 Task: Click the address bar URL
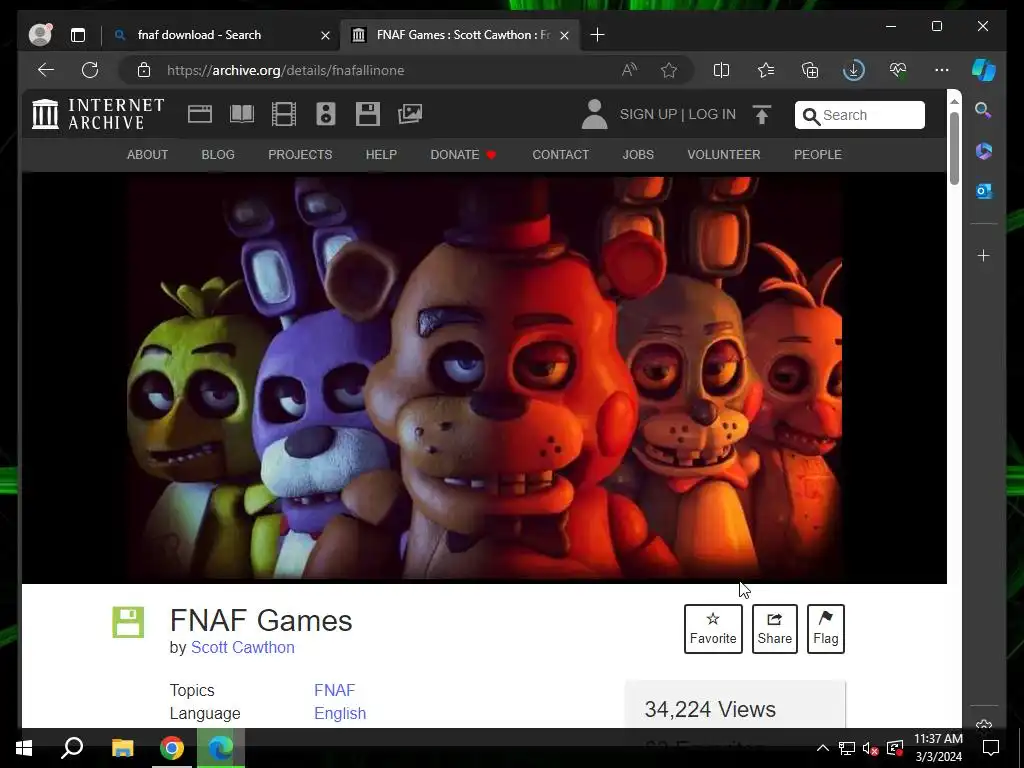point(285,70)
